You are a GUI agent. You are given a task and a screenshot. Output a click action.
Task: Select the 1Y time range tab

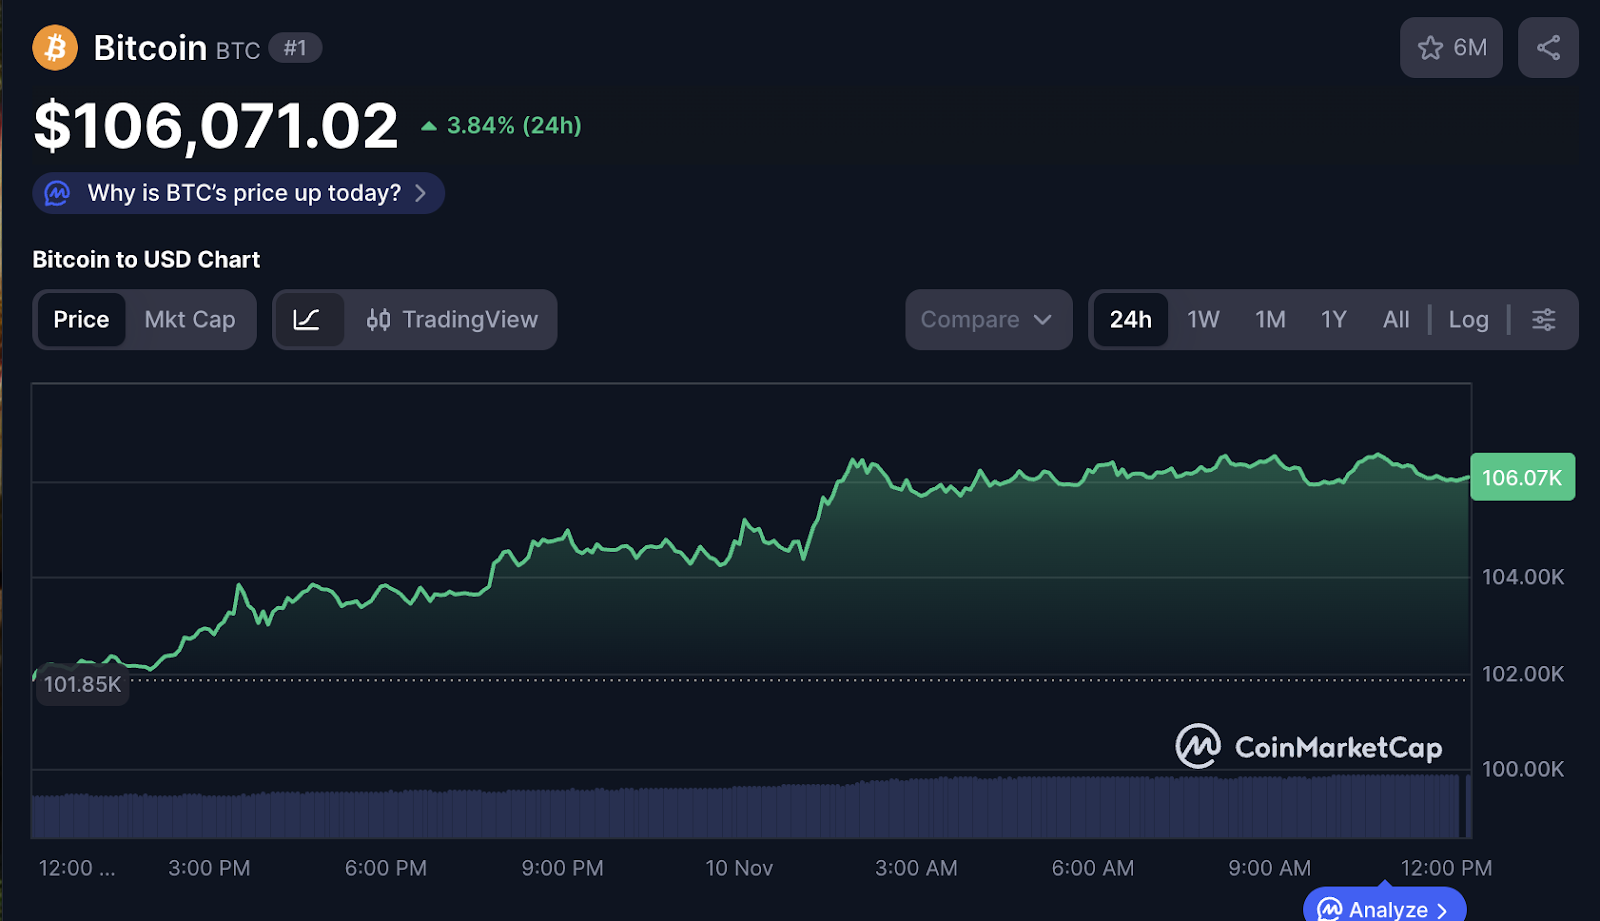(x=1333, y=320)
